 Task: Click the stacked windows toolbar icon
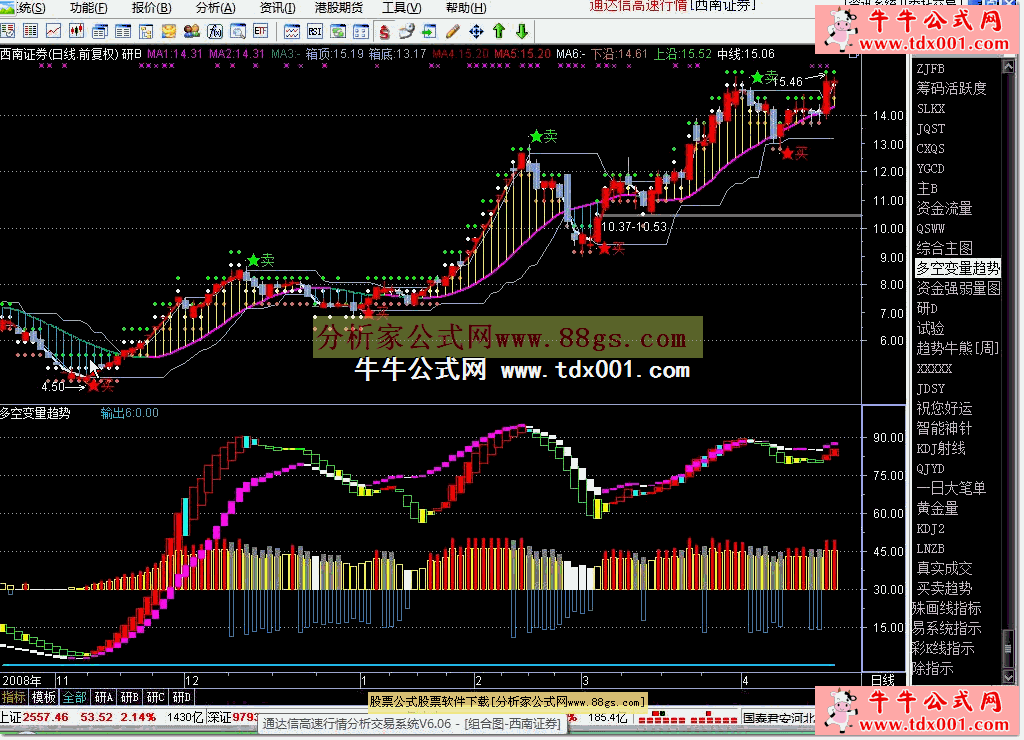pyautogui.click(x=100, y=31)
